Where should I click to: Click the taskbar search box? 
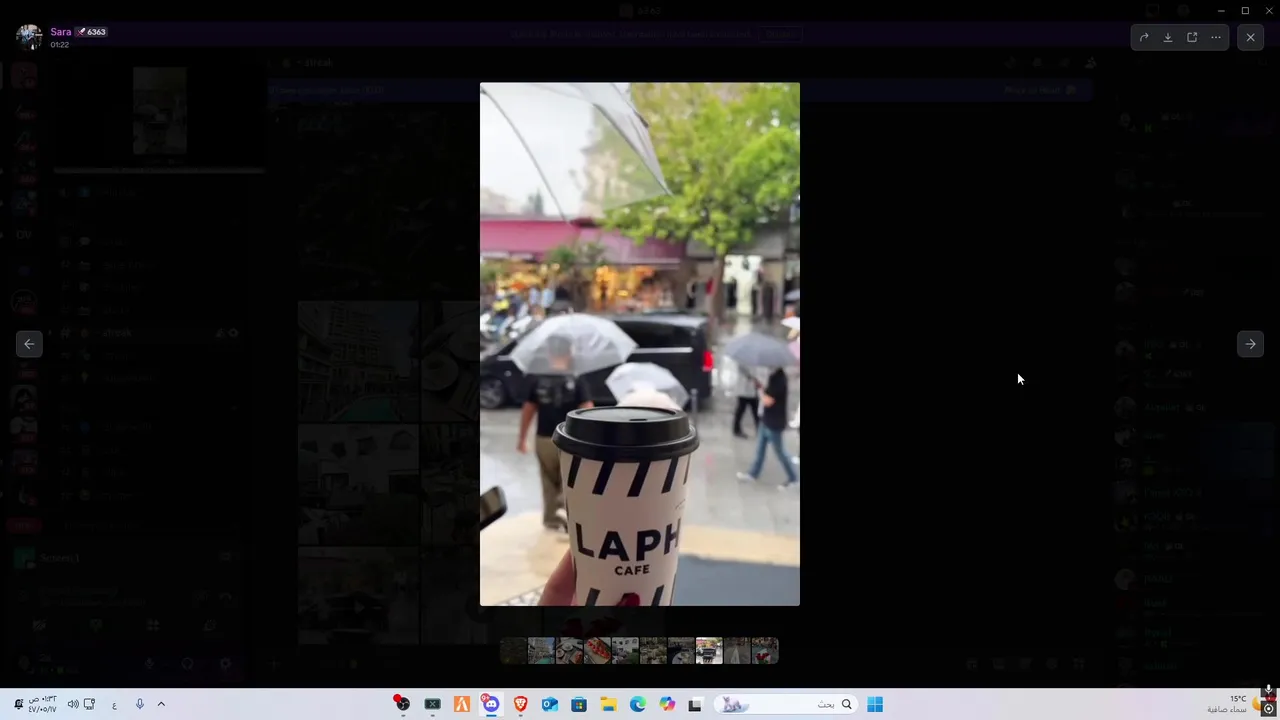point(786,704)
